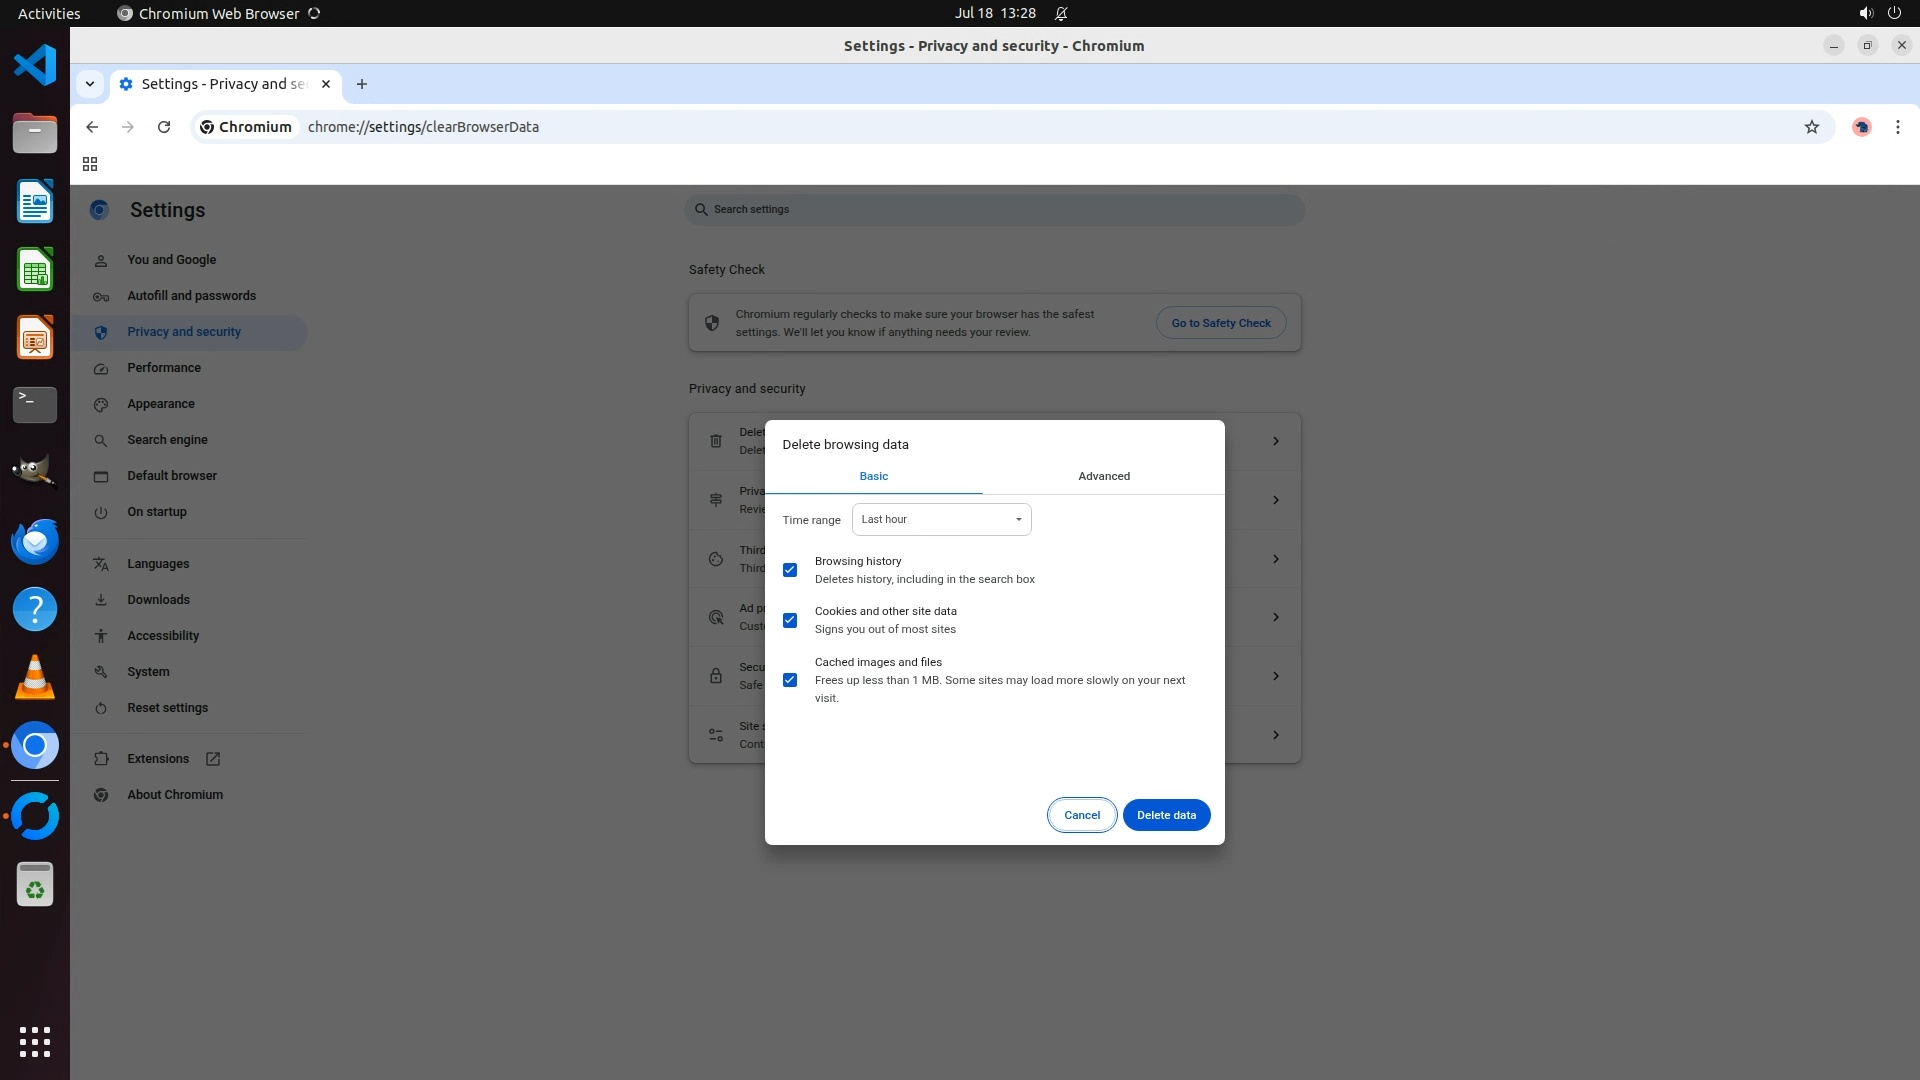Uncheck the Browsing history checkbox

pyautogui.click(x=790, y=570)
